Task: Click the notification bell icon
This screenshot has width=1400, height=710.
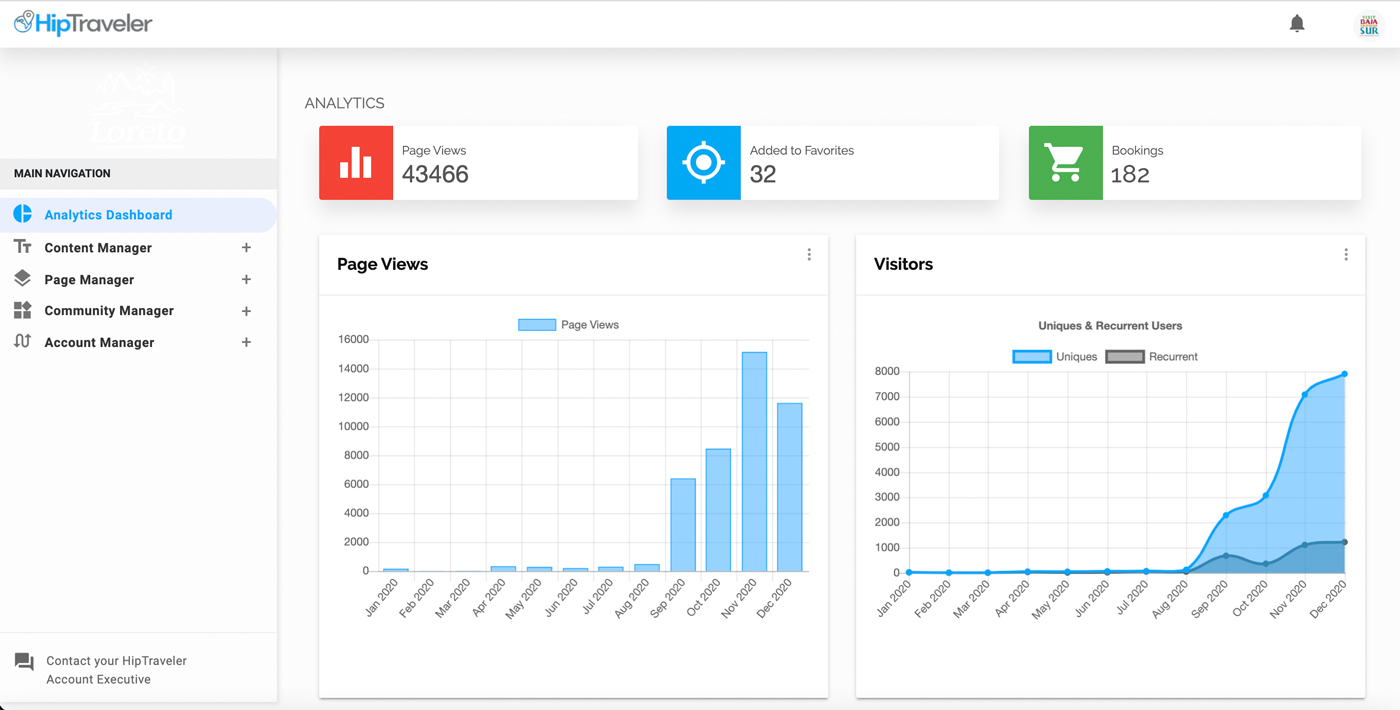Action: (1297, 23)
